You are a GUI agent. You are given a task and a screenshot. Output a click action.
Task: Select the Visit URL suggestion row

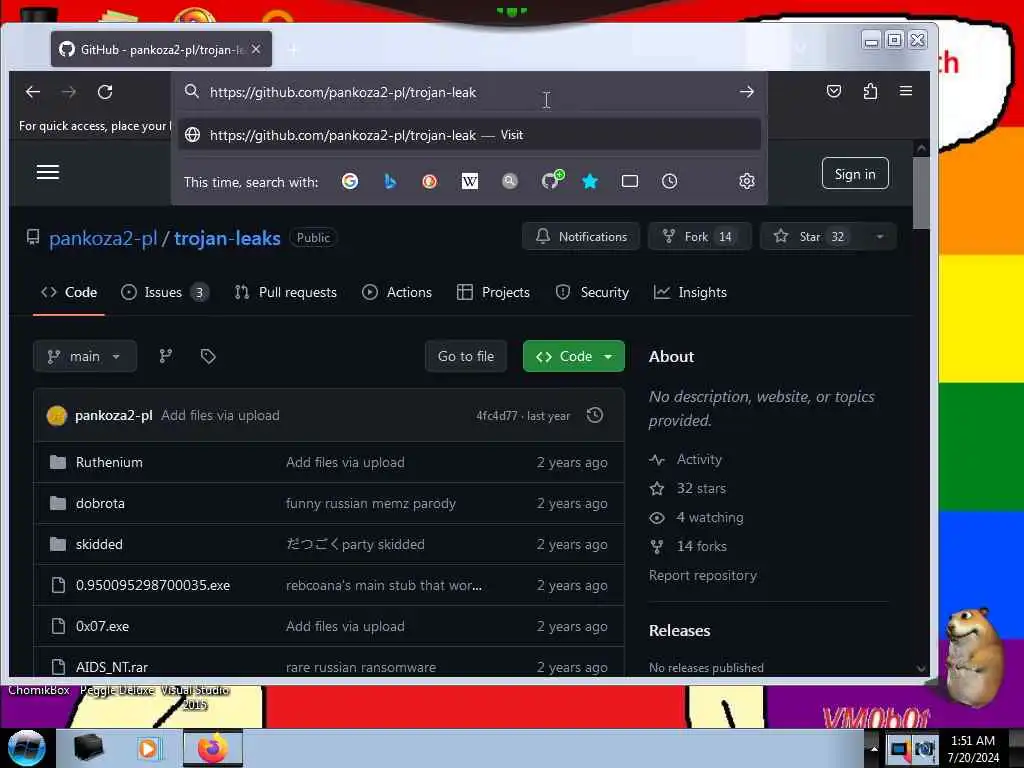pyautogui.click(x=470, y=135)
